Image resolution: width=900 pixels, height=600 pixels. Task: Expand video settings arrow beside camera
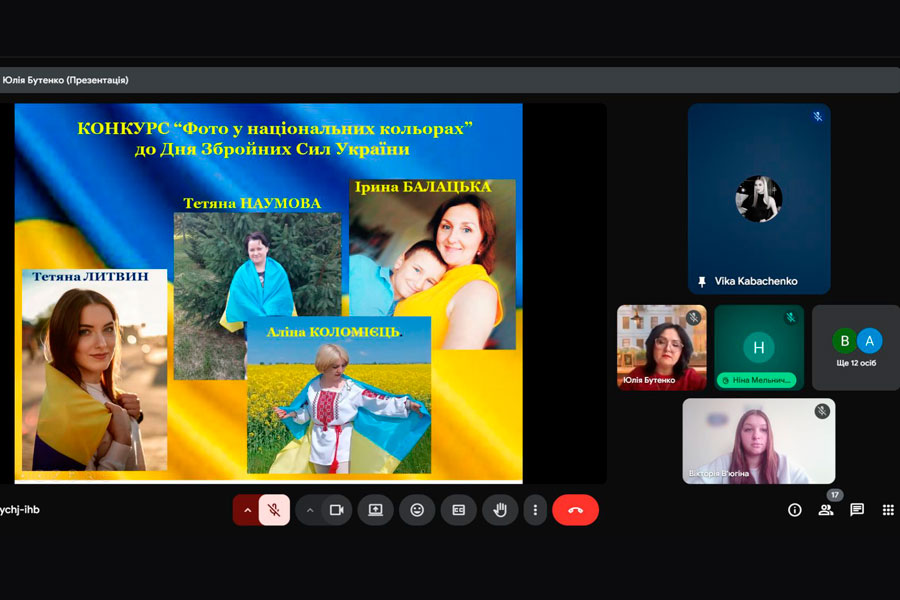click(310, 510)
